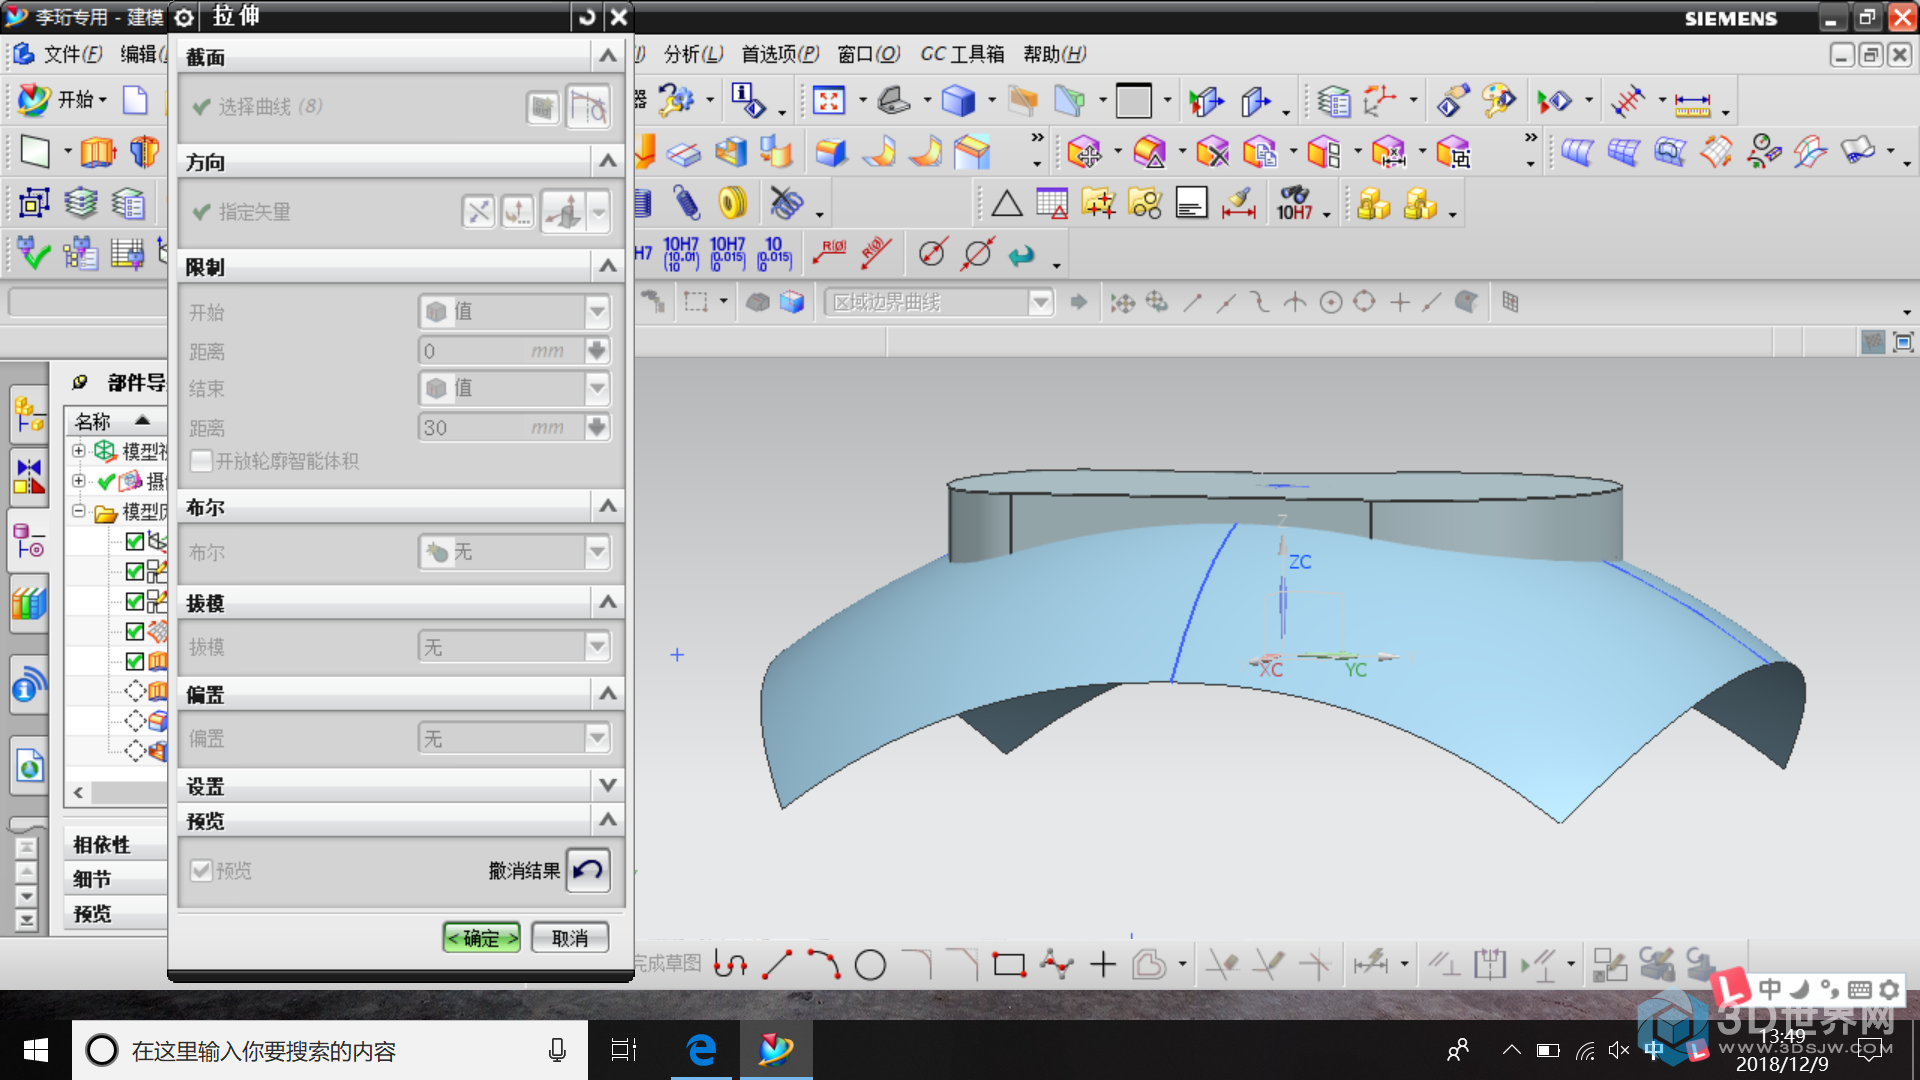This screenshot has height=1080, width=1920.
Task: Click the start distance input field
Action: click(500, 351)
